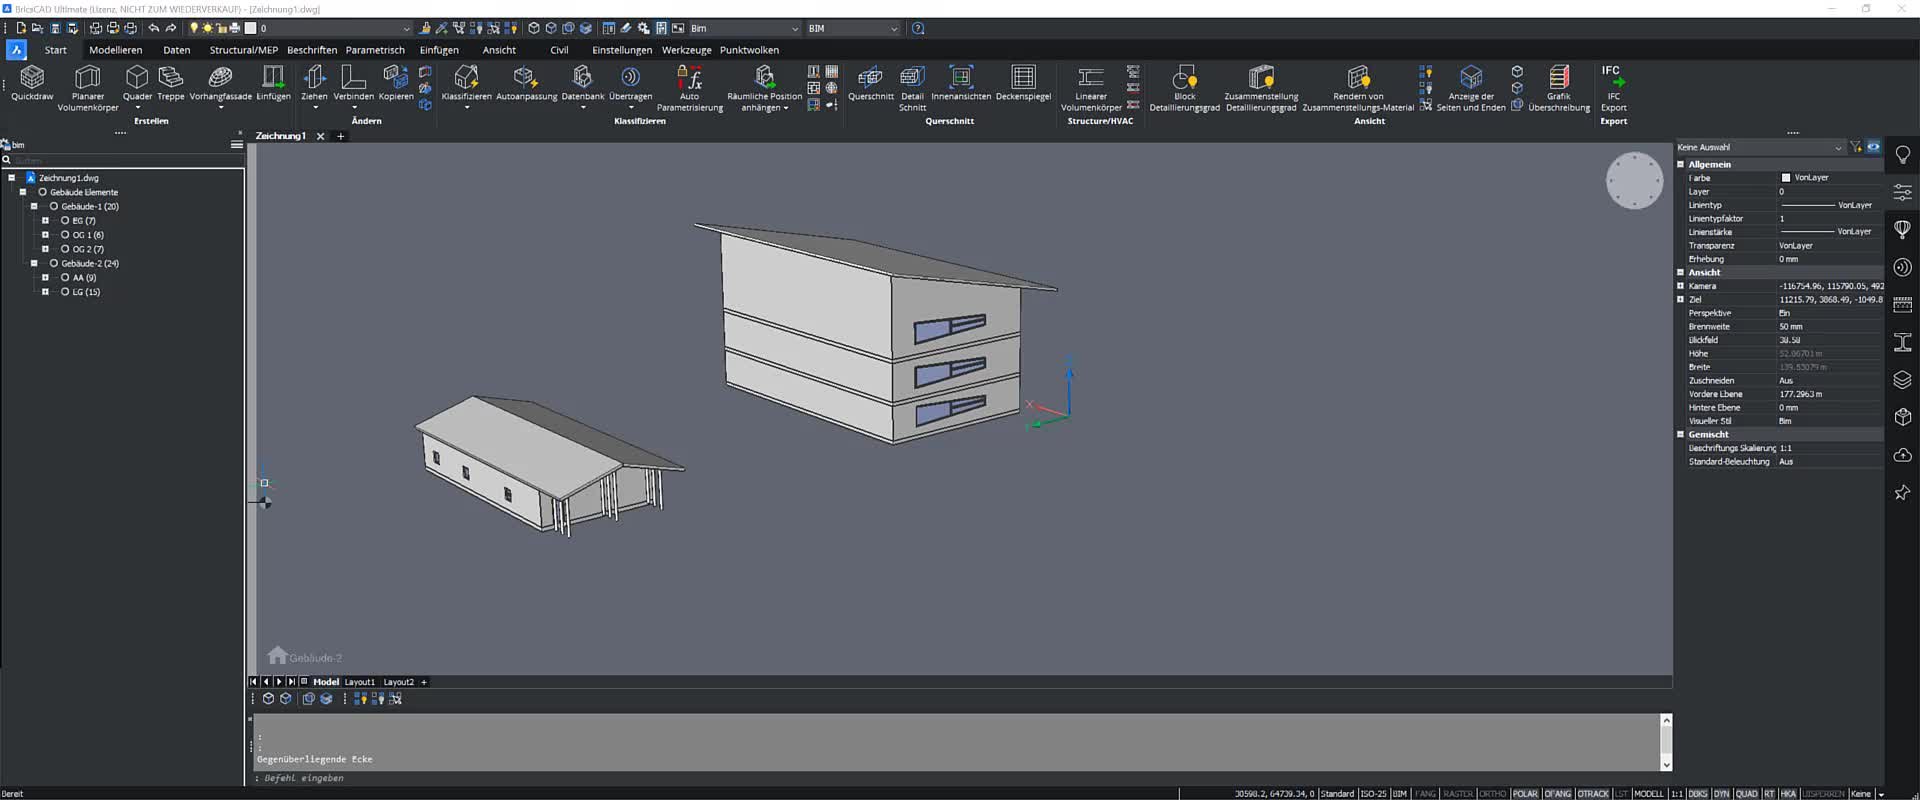1920x800 pixels.
Task: Click the Kopieren tool
Action: (x=395, y=84)
